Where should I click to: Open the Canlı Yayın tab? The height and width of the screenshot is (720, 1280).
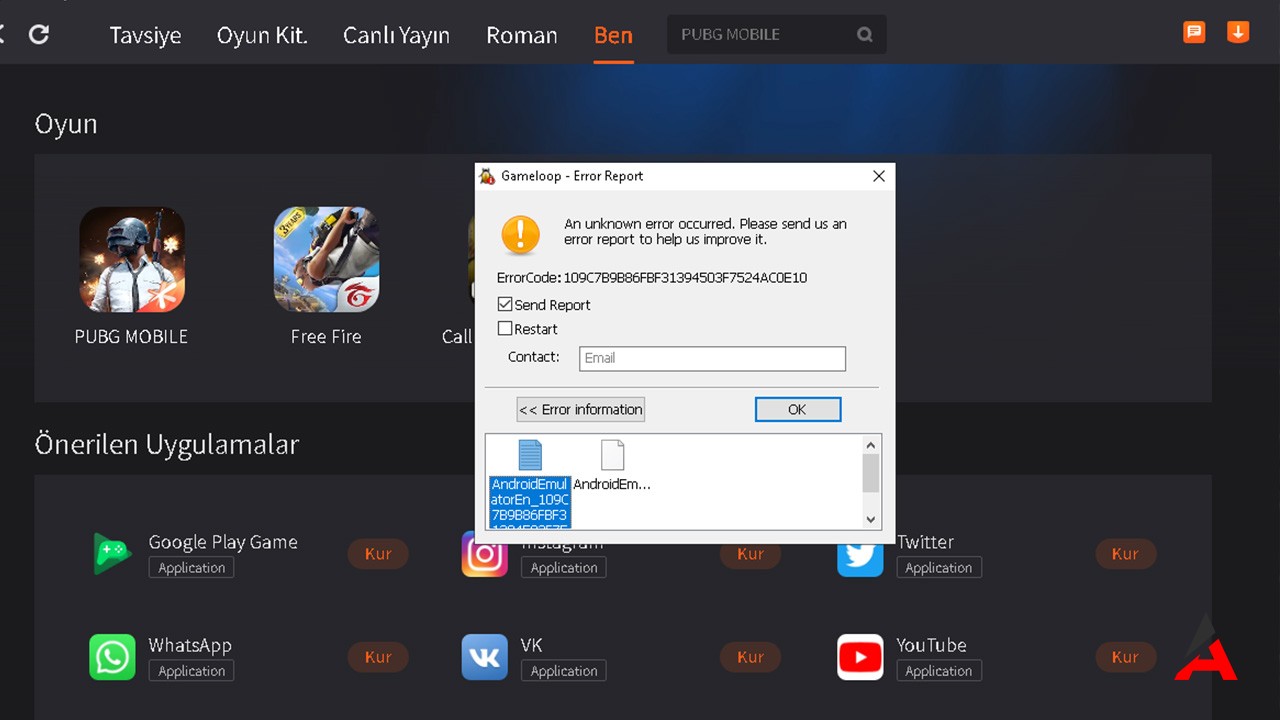point(396,35)
